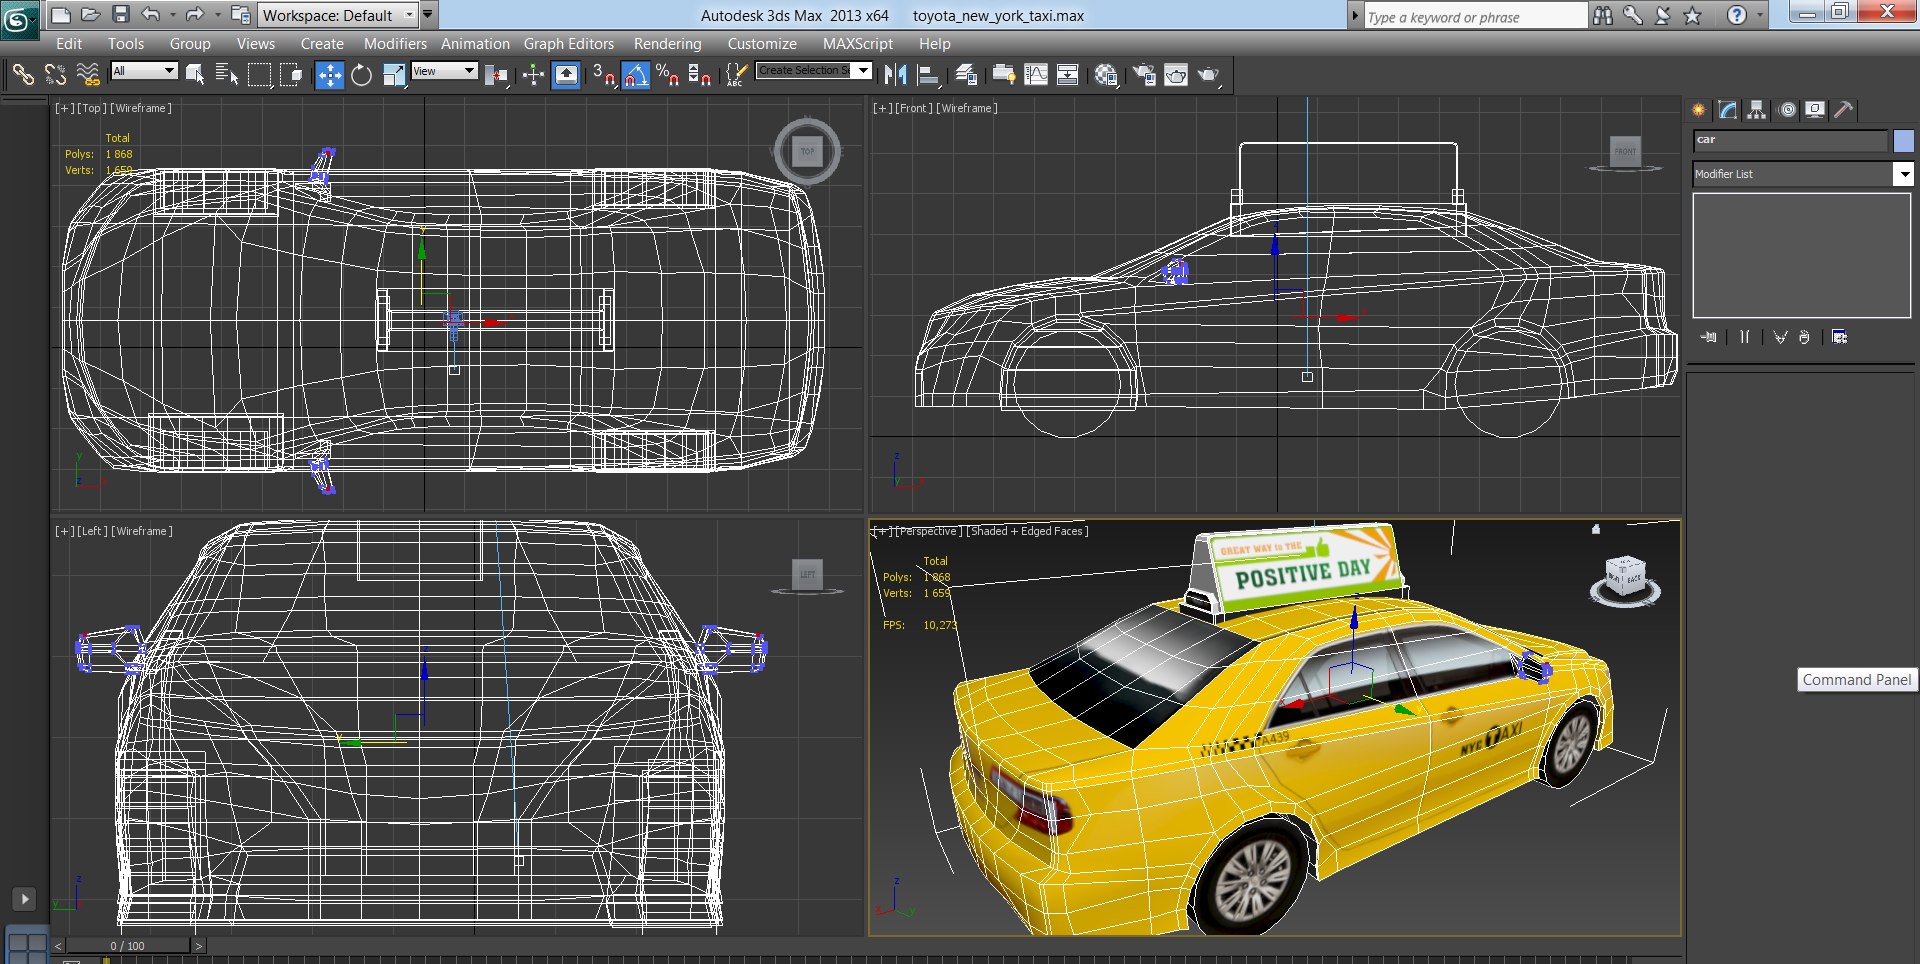Click the Top viewport Wireframe label
1920x964 pixels.
pyautogui.click(x=141, y=108)
